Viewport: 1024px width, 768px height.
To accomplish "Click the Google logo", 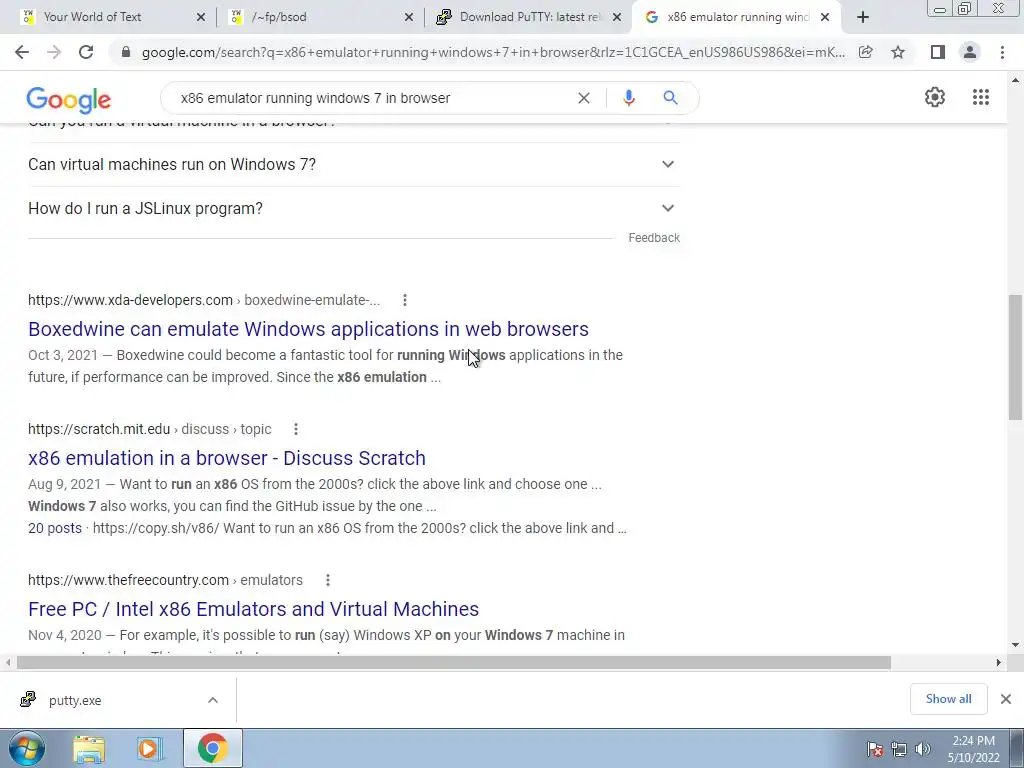I will coord(69,100).
